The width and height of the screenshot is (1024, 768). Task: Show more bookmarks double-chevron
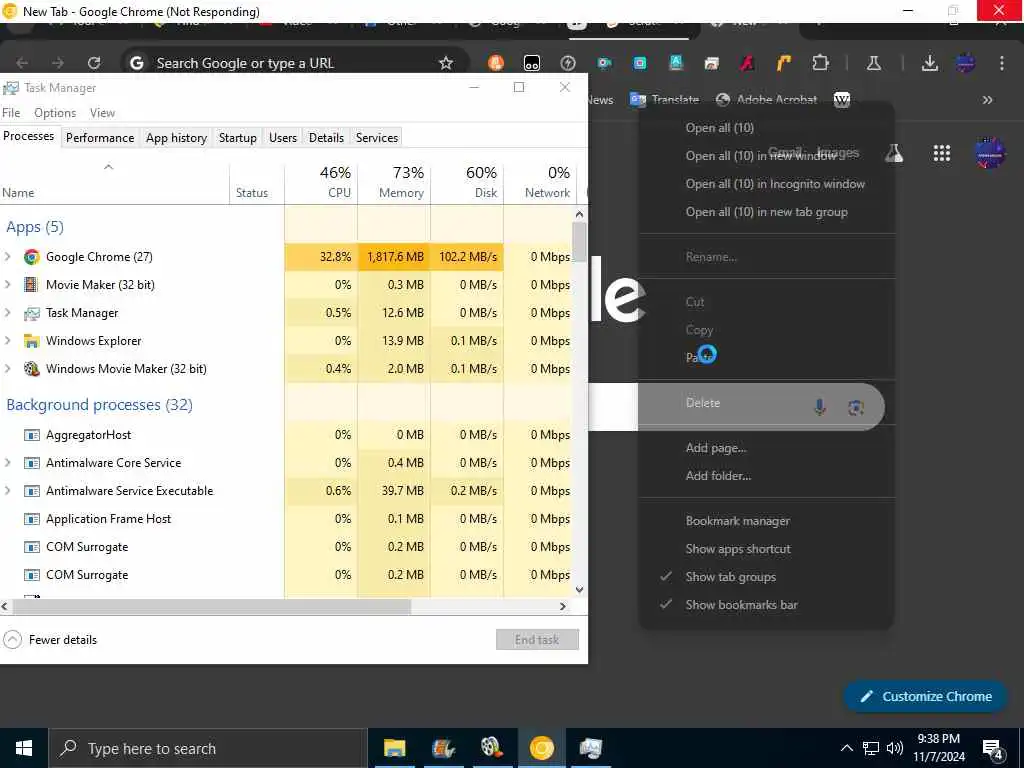(987, 100)
